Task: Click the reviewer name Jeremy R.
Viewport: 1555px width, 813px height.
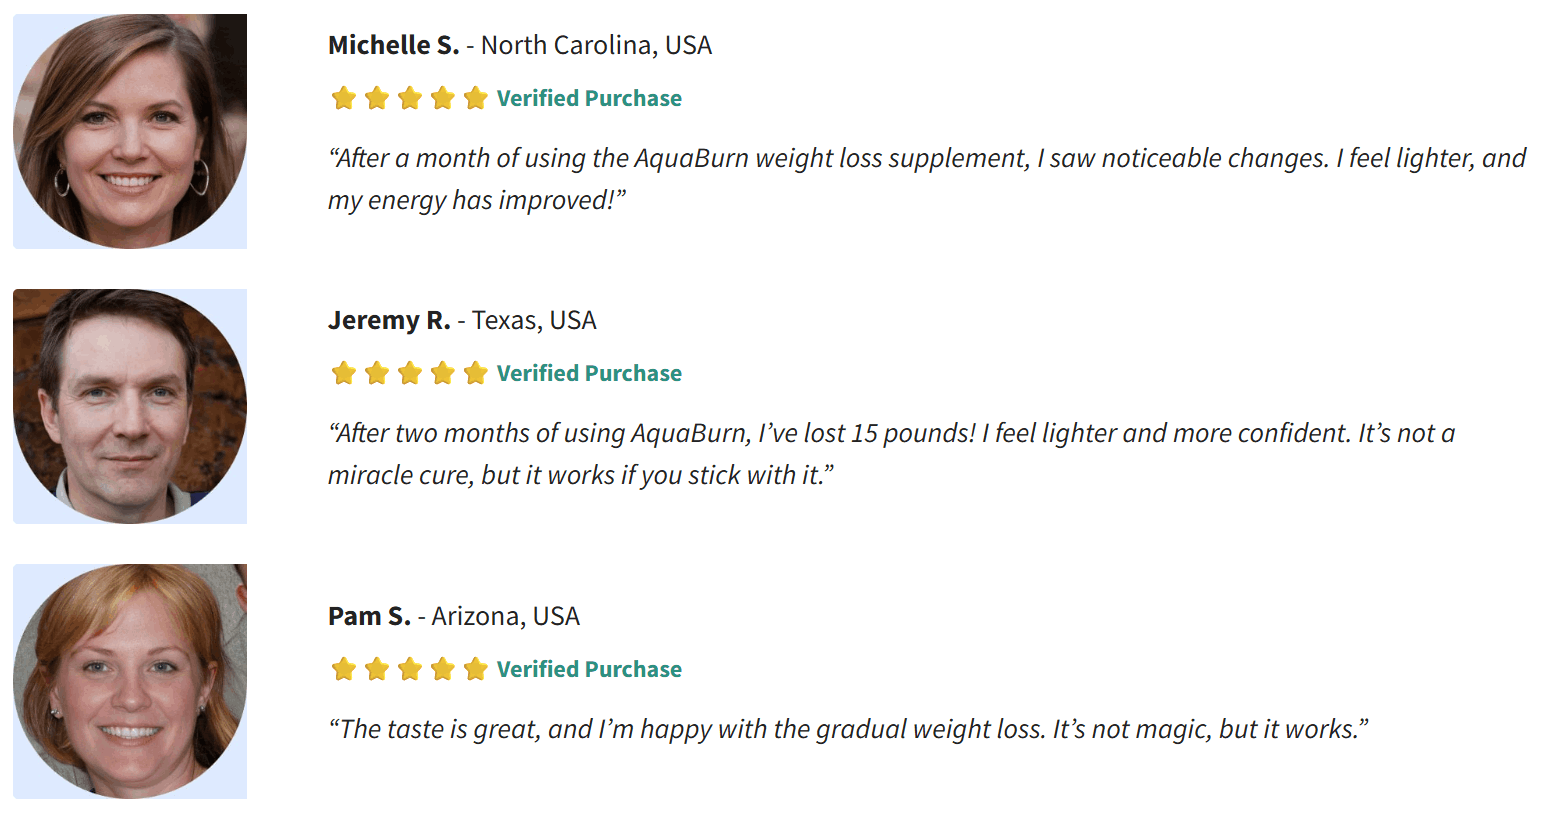Action: click(x=389, y=320)
